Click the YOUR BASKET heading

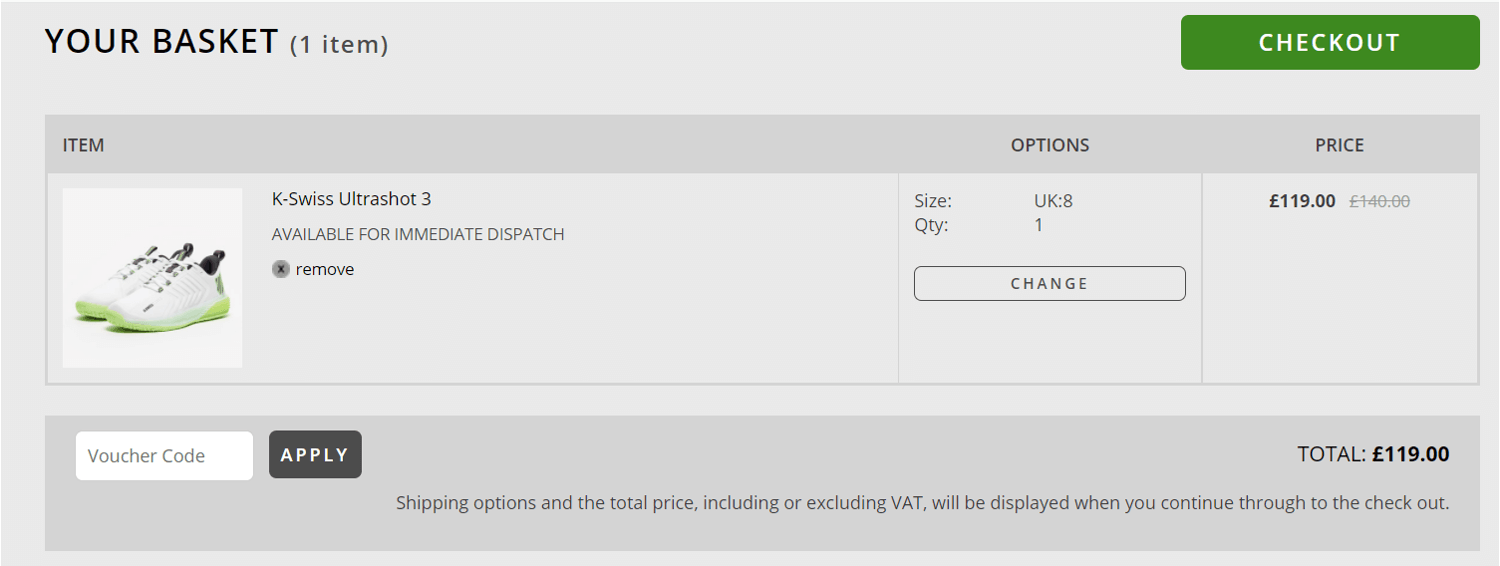(161, 42)
